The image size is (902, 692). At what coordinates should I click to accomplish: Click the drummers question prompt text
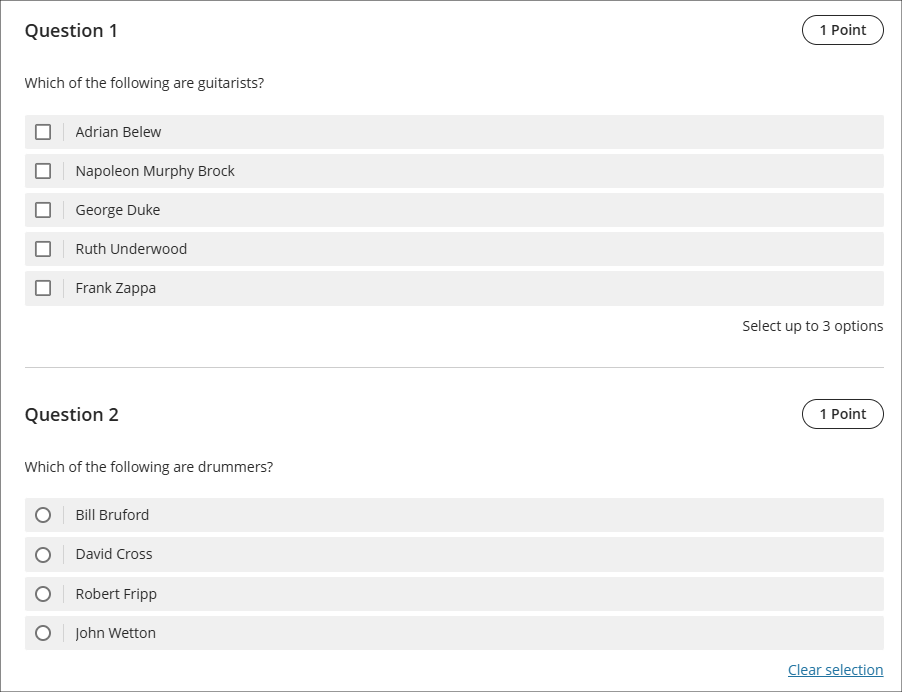pos(148,467)
